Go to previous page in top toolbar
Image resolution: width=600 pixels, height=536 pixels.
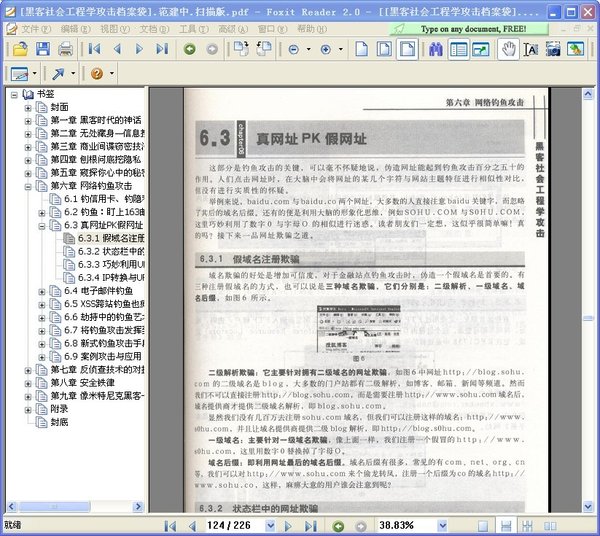117,49
